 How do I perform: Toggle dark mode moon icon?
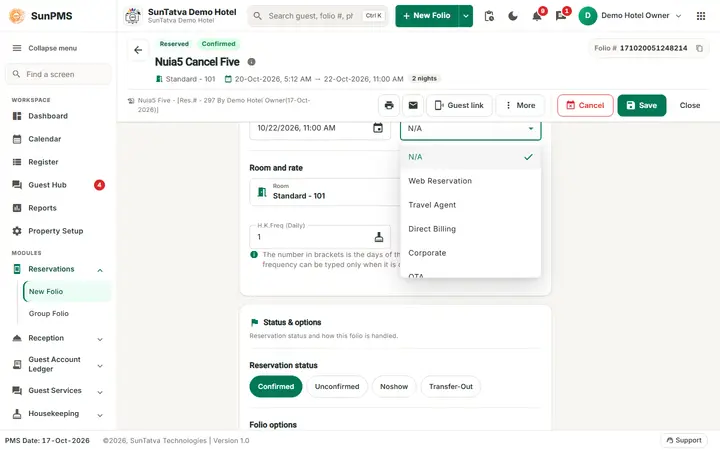pos(513,16)
